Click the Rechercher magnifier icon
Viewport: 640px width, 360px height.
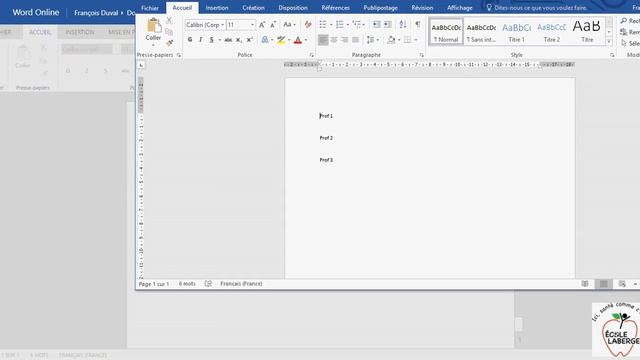click(x=624, y=21)
